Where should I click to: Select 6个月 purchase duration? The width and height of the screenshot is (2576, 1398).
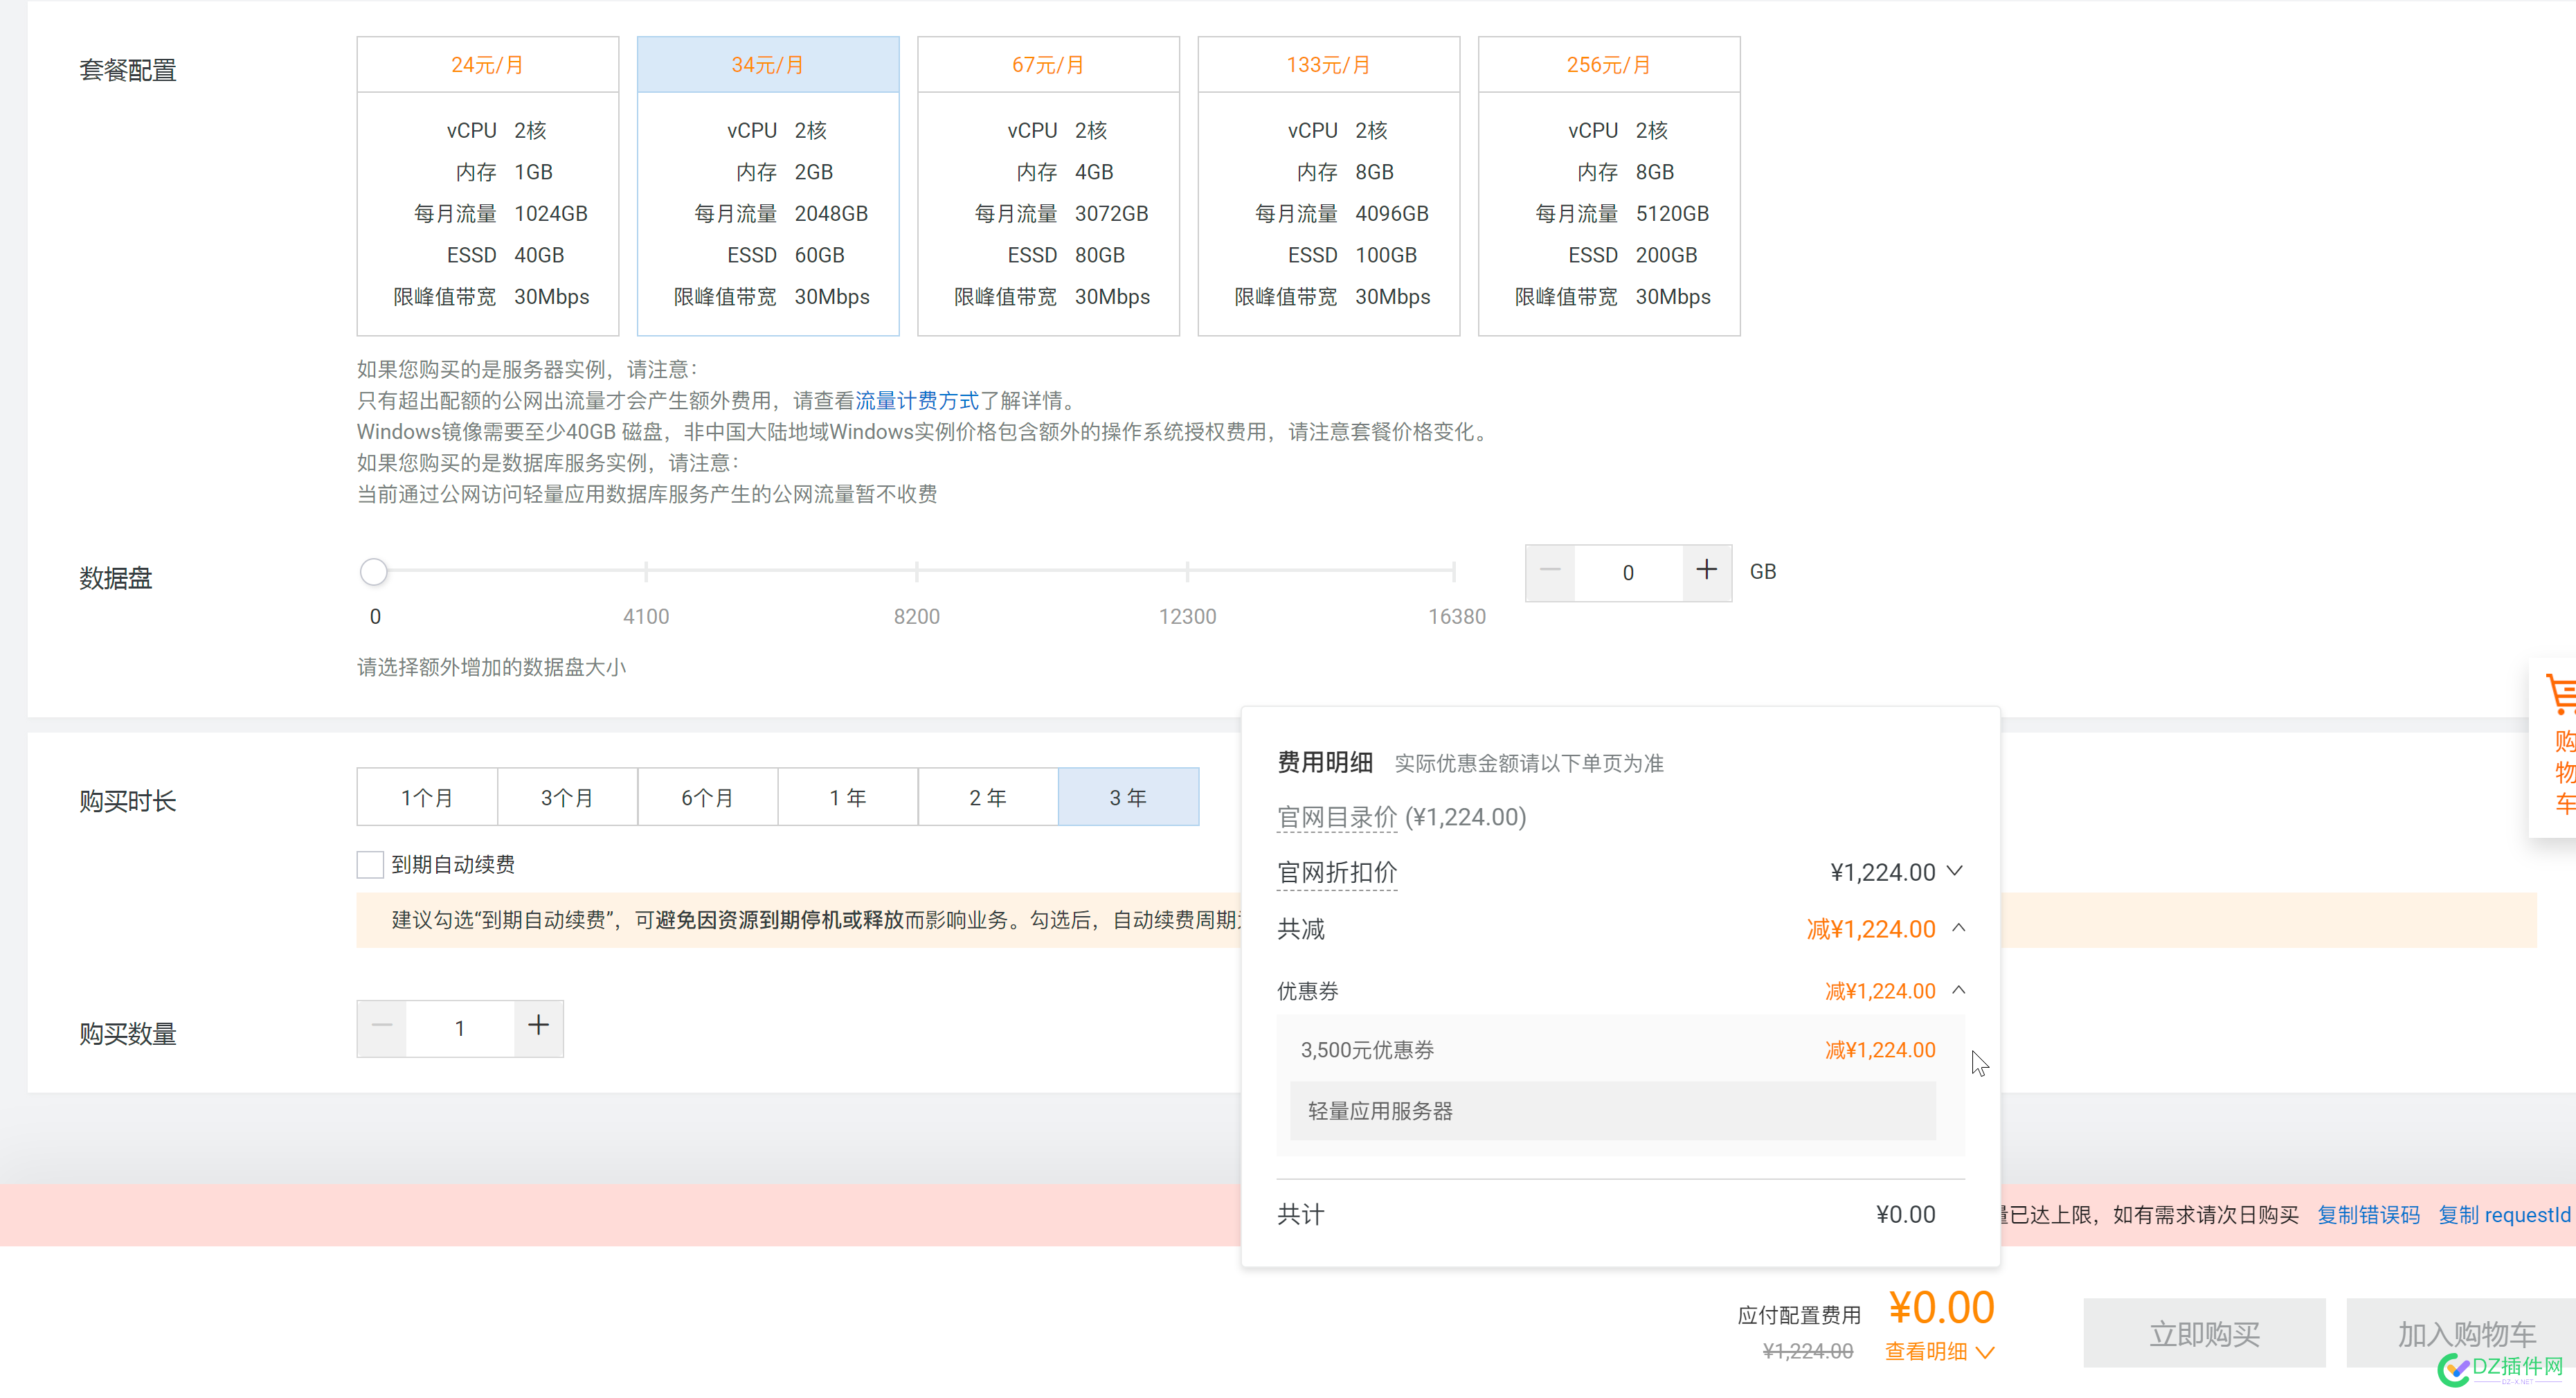click(707, 797)
